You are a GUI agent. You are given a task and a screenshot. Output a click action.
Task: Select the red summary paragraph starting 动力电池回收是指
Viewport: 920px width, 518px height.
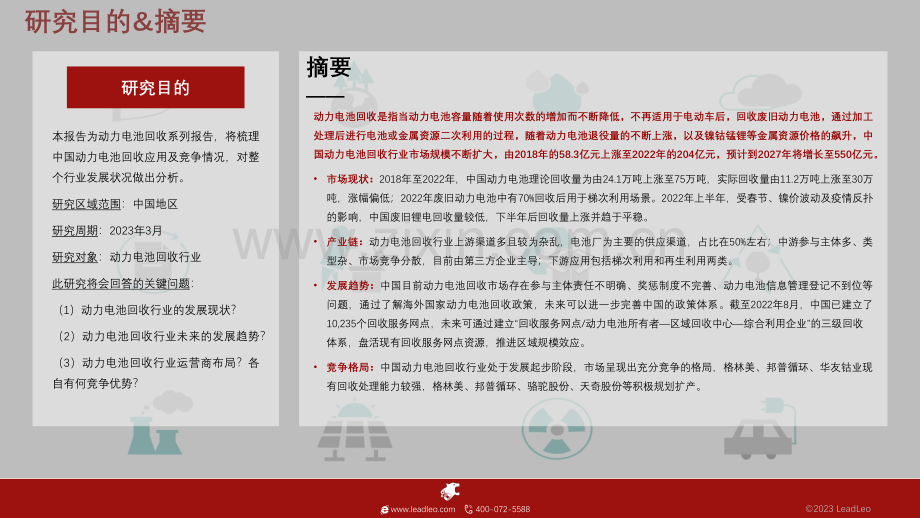pyautogui.click(x=596, y=136)
